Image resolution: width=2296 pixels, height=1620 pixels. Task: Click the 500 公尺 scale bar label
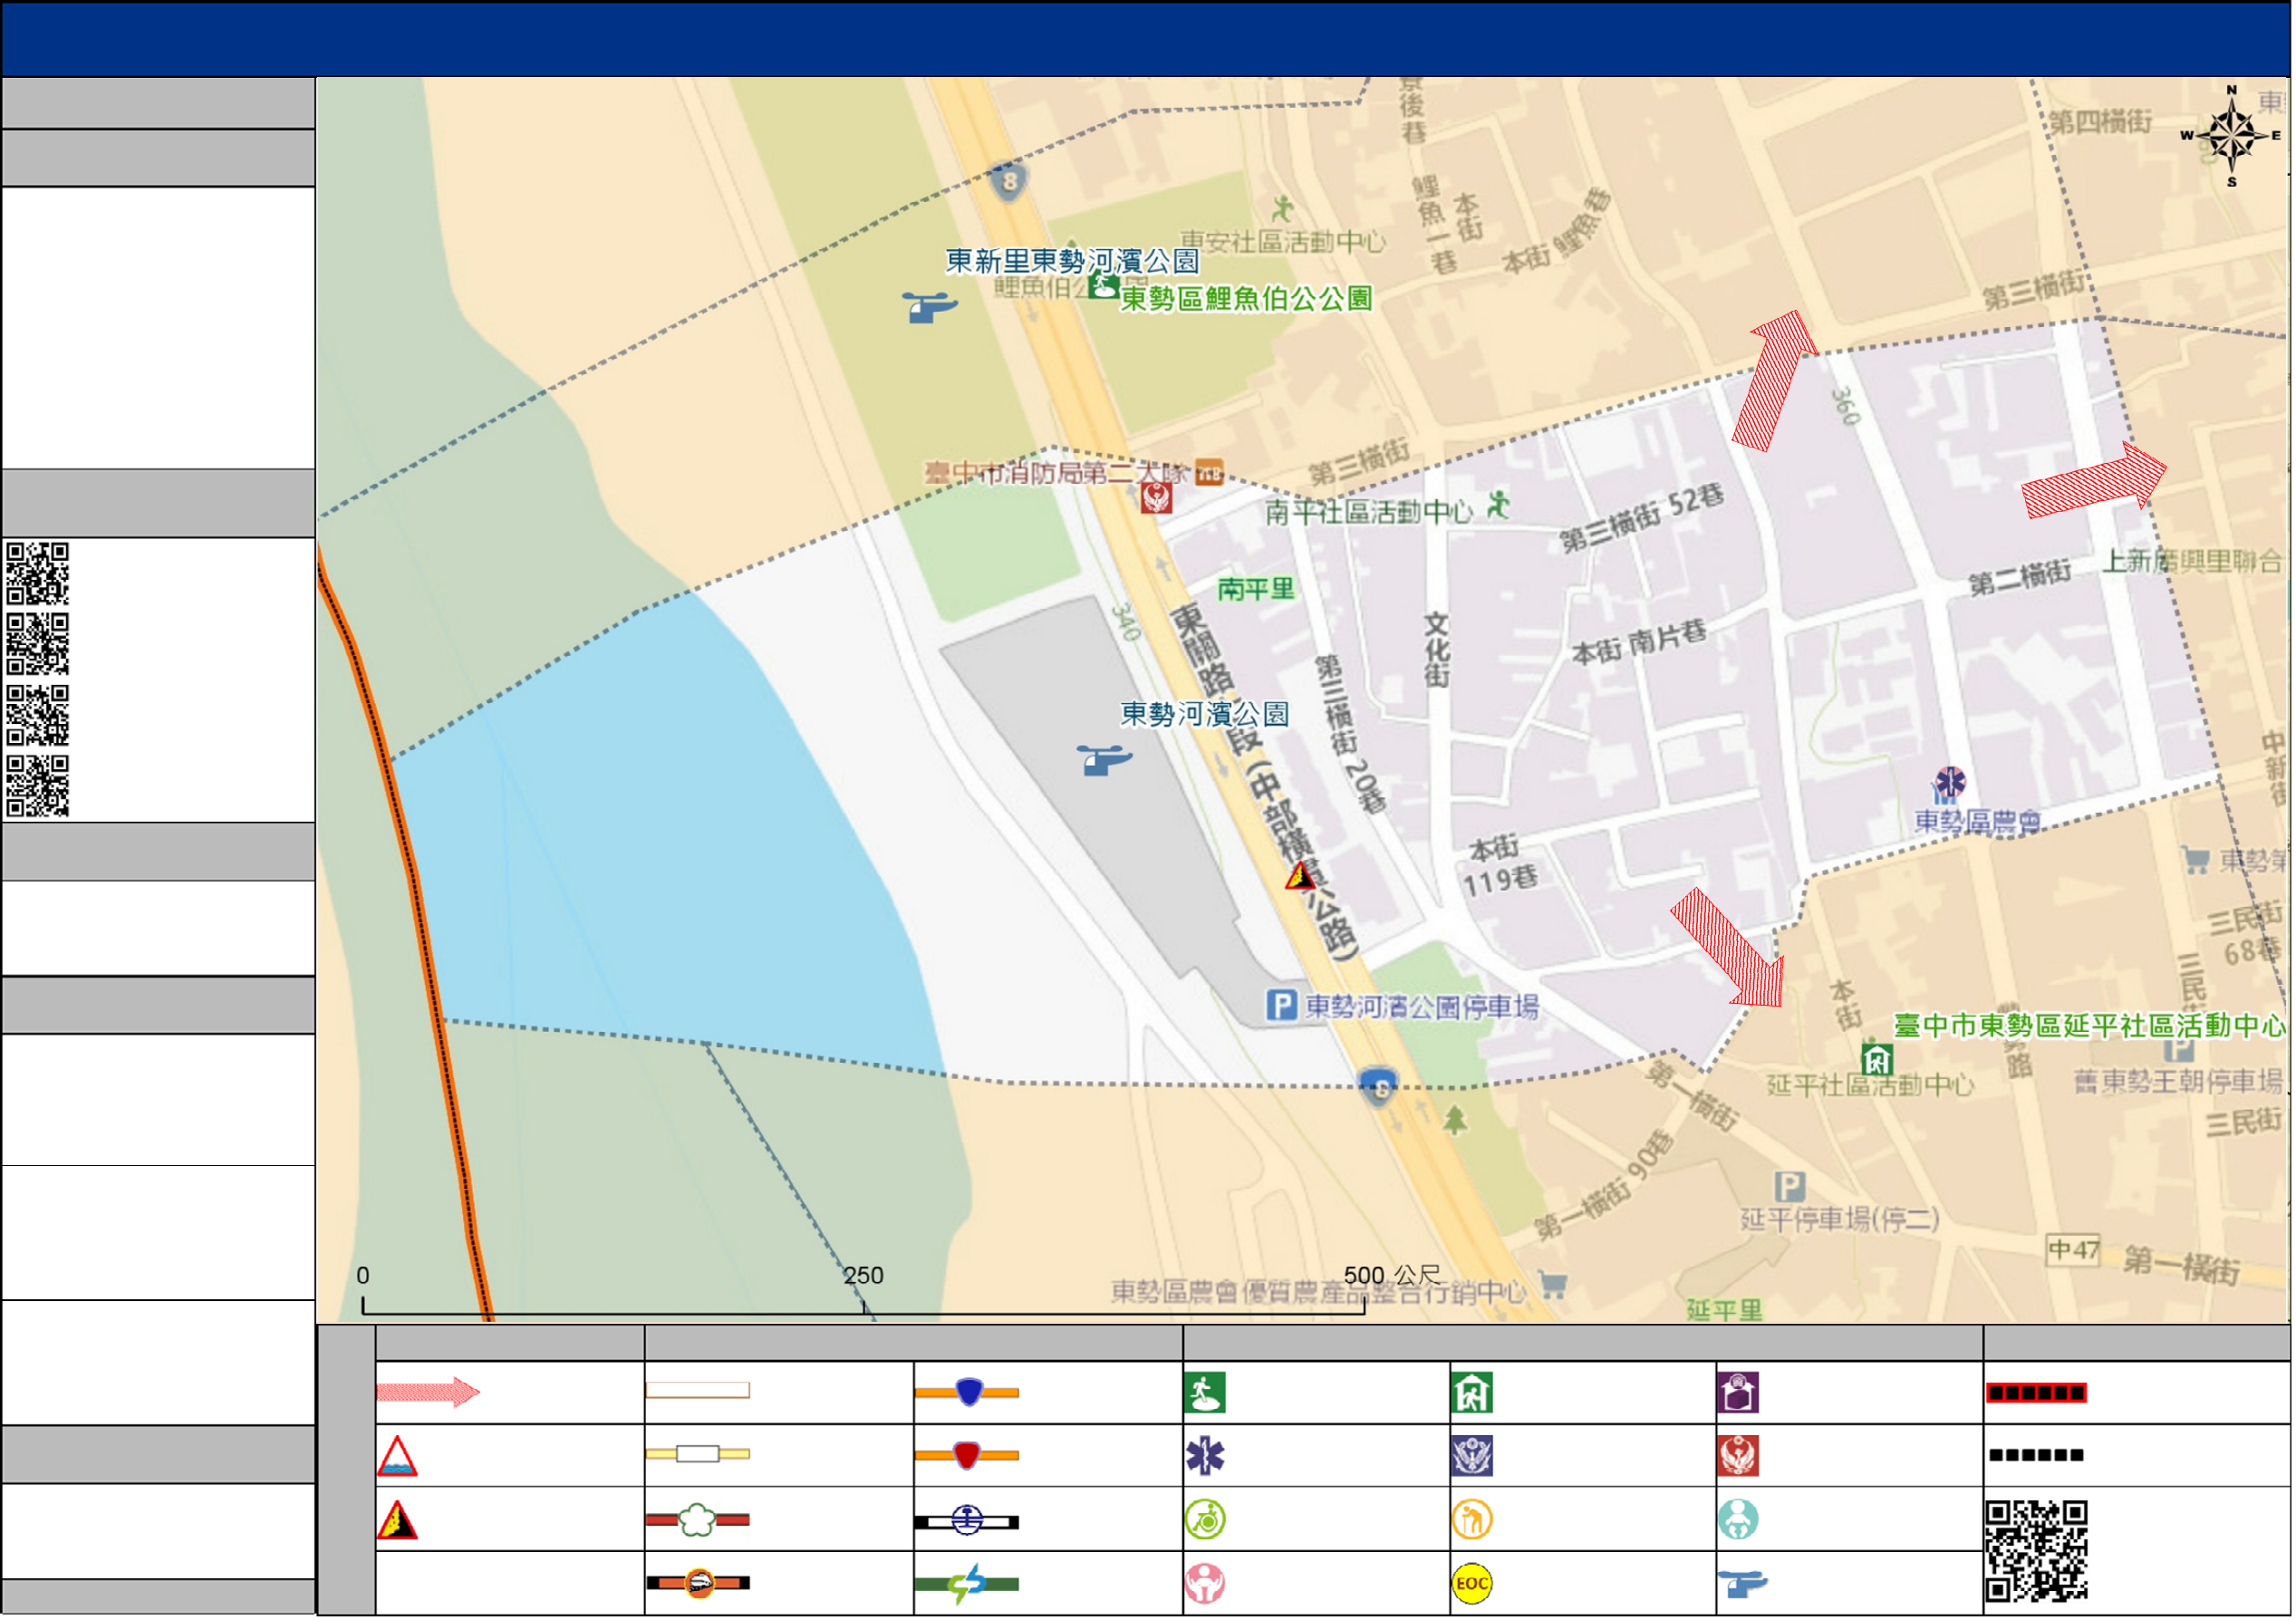coord(1392,1277)
